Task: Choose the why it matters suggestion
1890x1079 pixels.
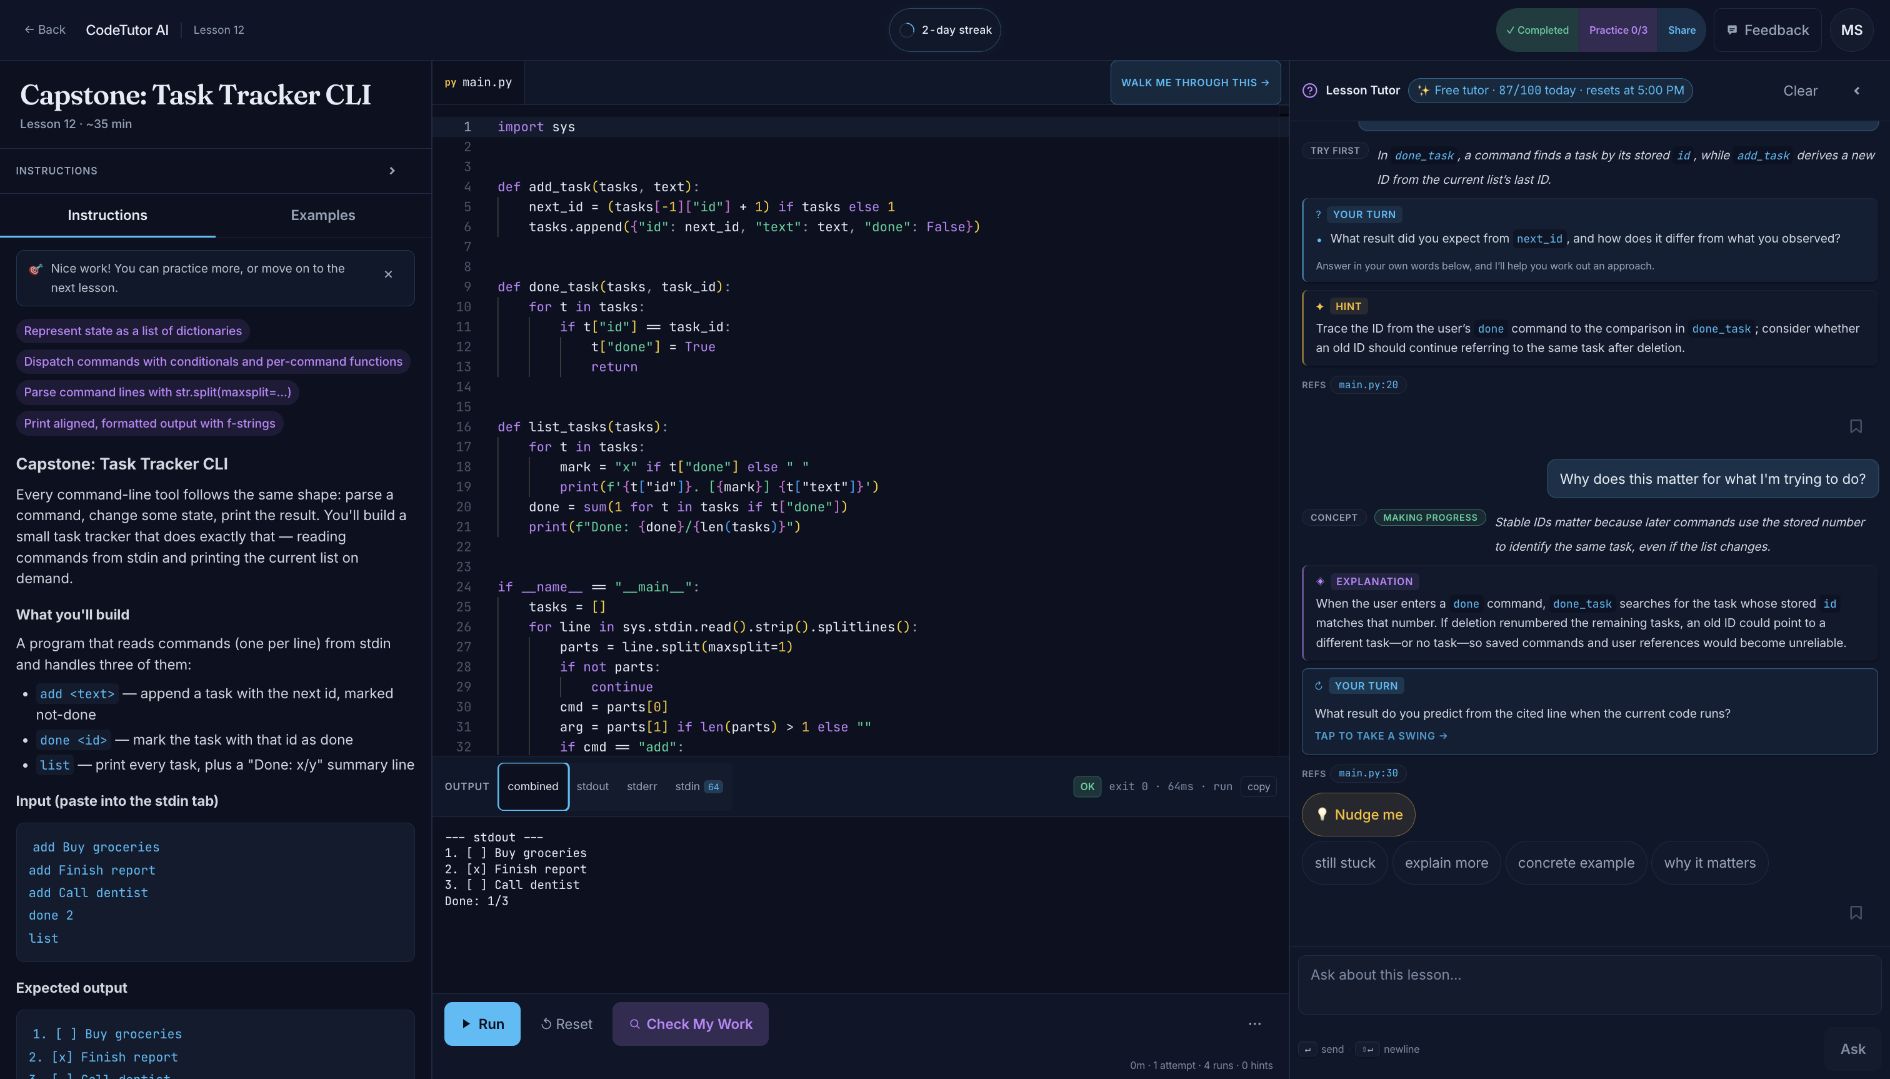Action: click(x=1709, y=863)
